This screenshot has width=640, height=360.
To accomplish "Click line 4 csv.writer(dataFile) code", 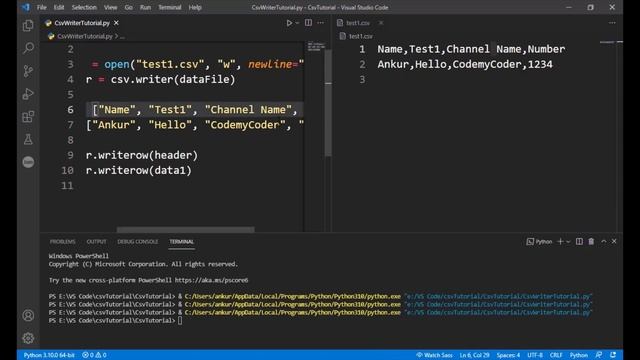I will point(160,79).
